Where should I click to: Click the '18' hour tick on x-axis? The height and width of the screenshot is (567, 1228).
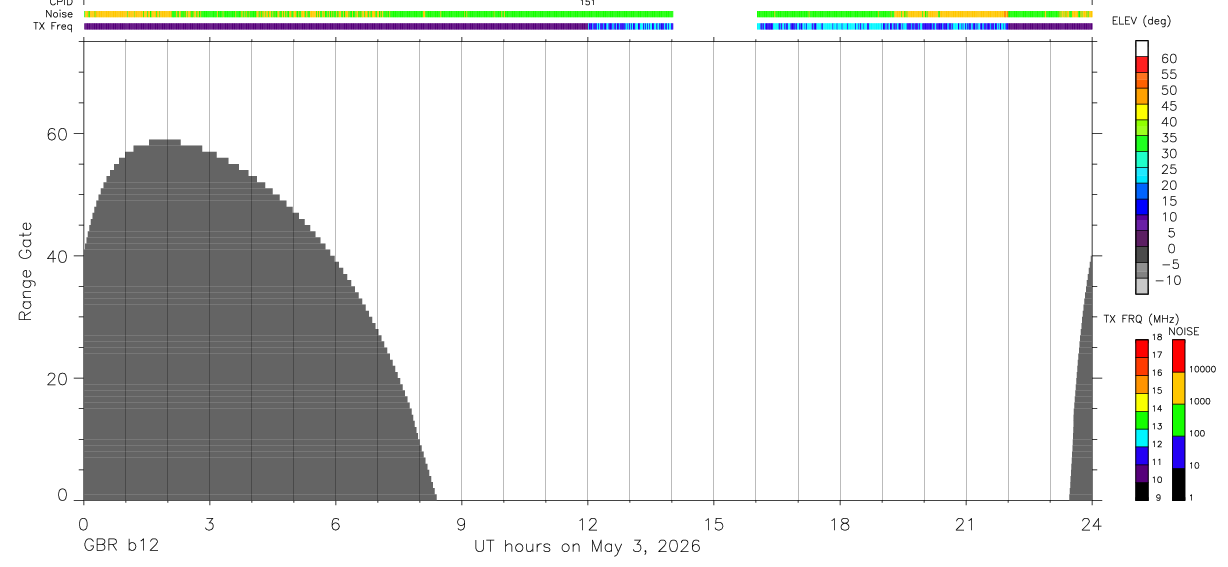tap(839, 524)
